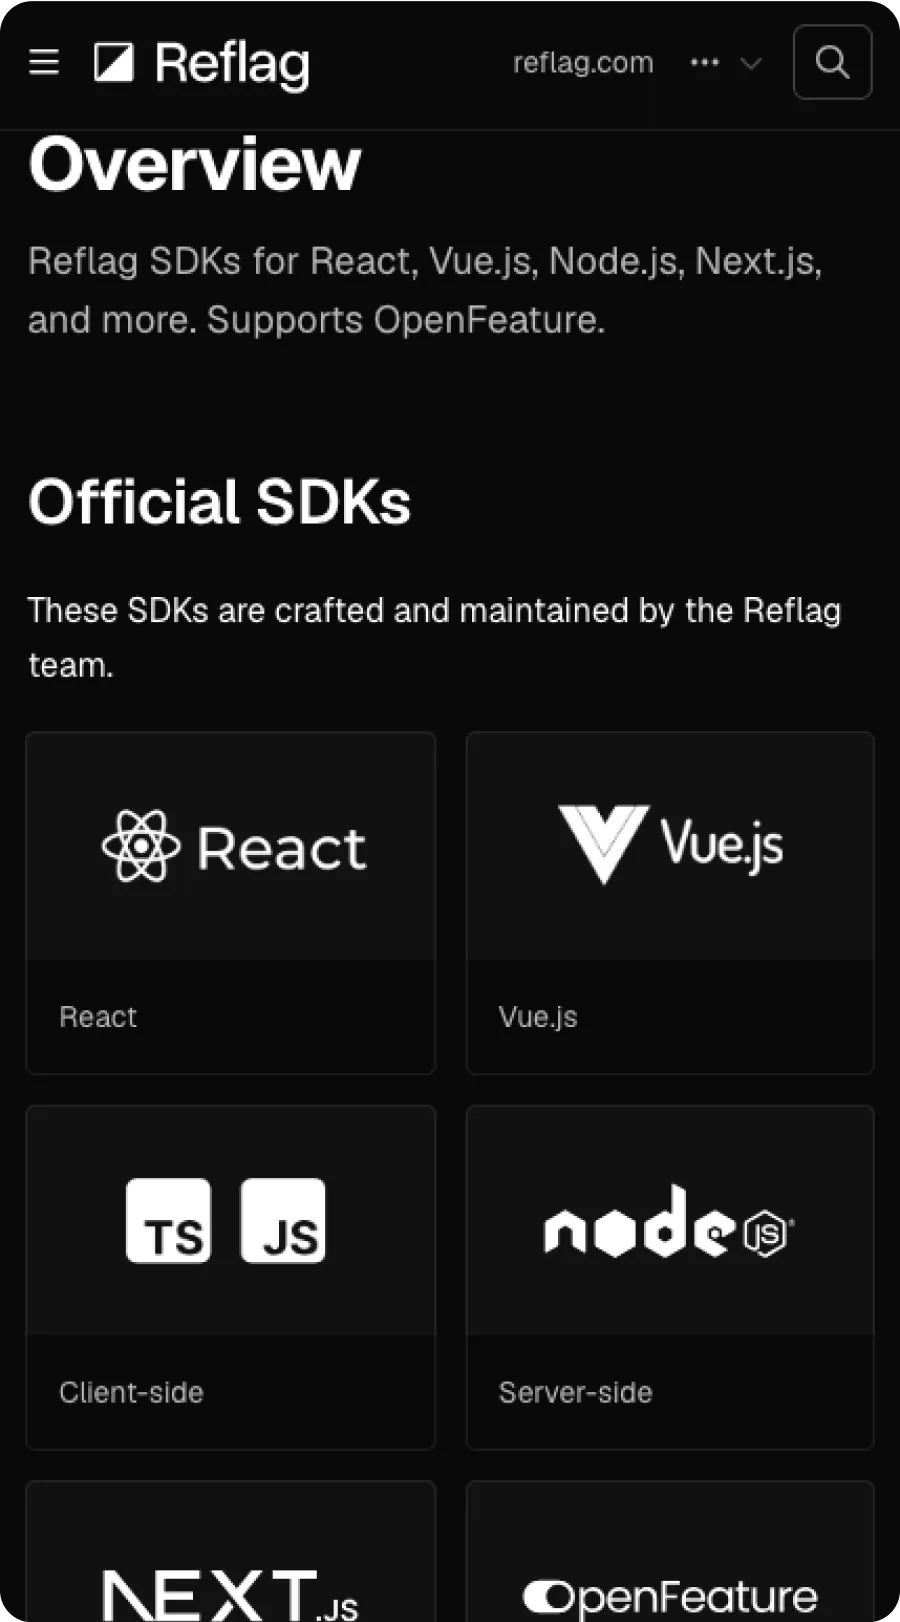This screenshot has height=1622, width=900.
Task: Open the OpenFeature SDK card
Action: [x=670, y=1551]
